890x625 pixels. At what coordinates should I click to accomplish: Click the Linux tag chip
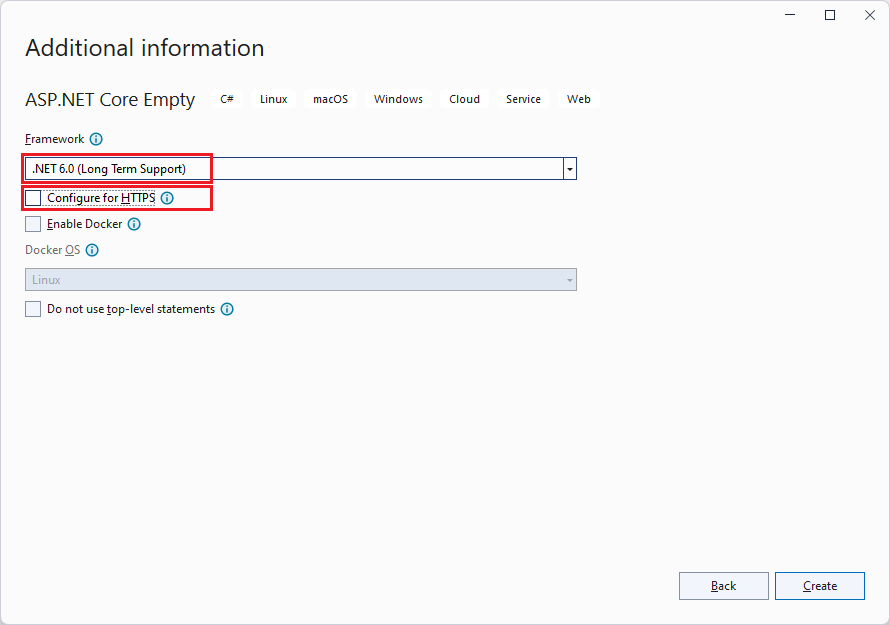273,99
